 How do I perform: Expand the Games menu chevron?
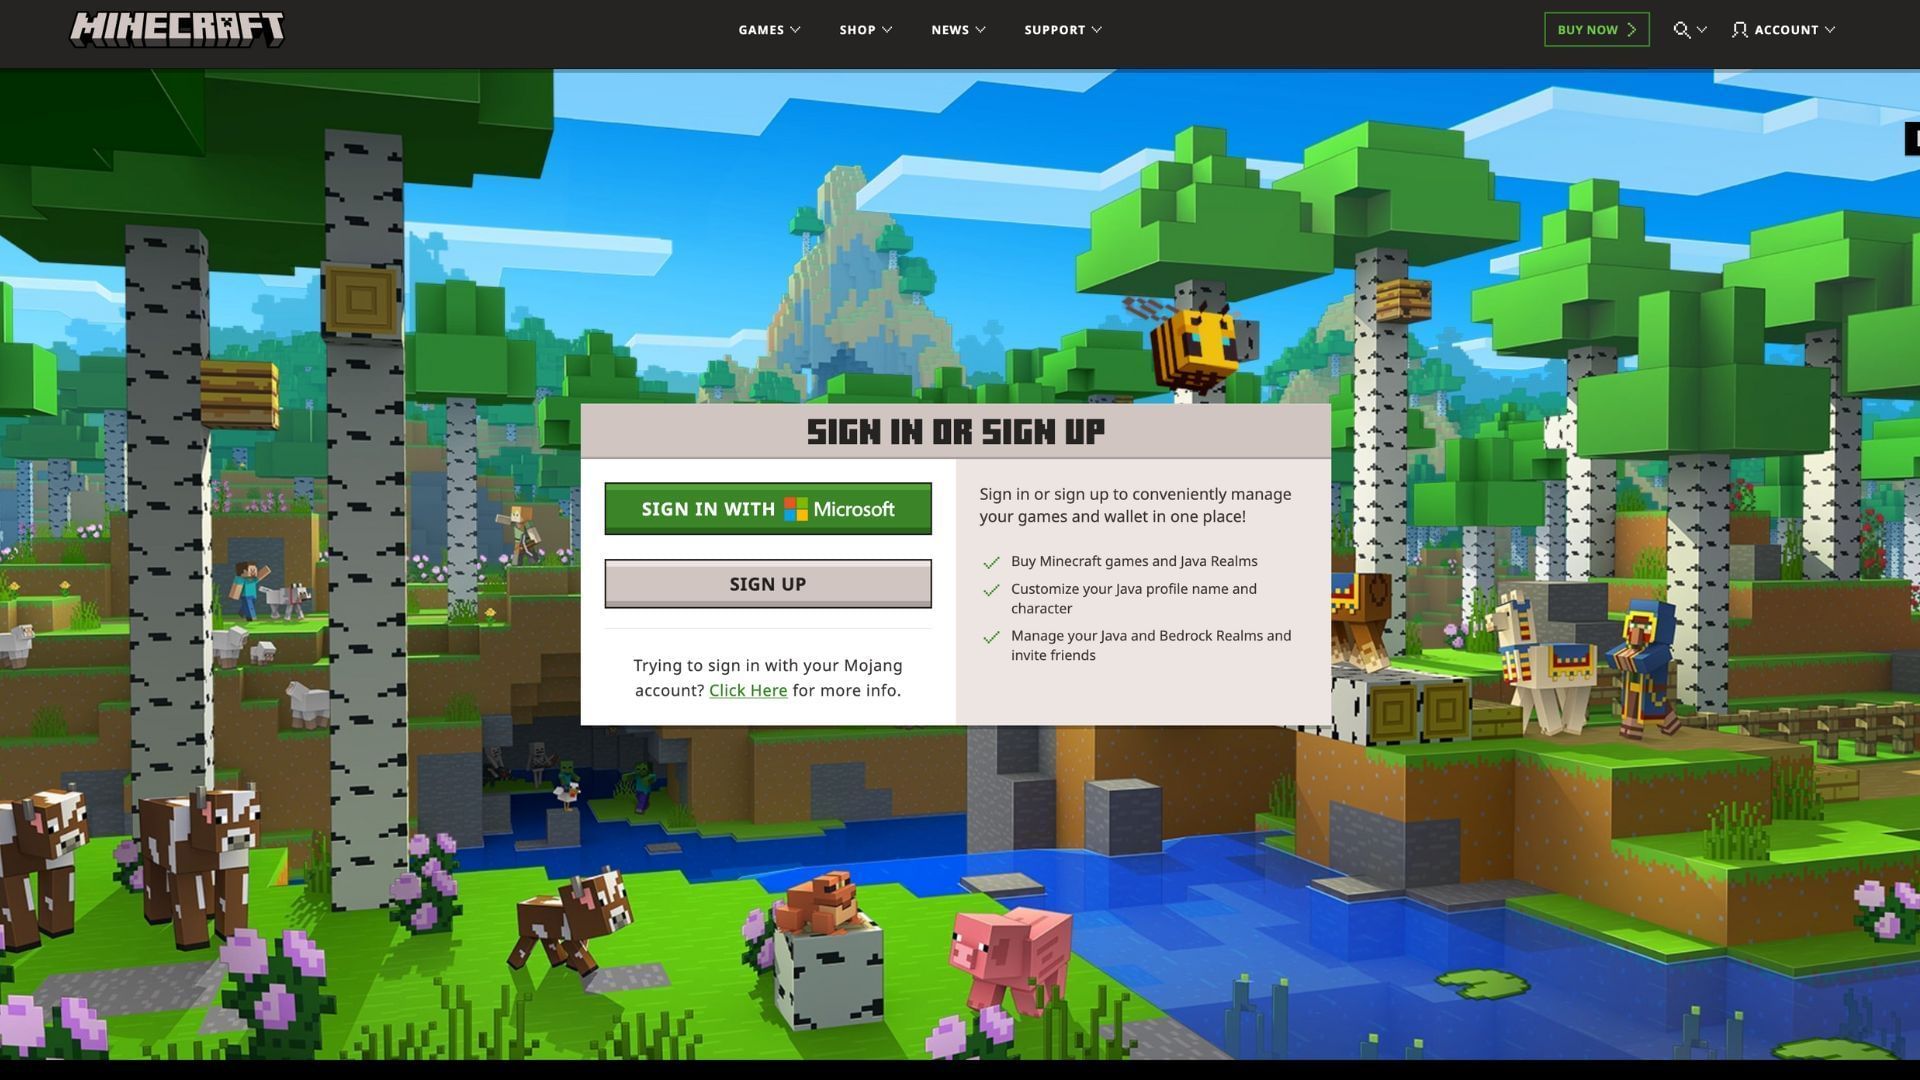click(x=796, y=30)
